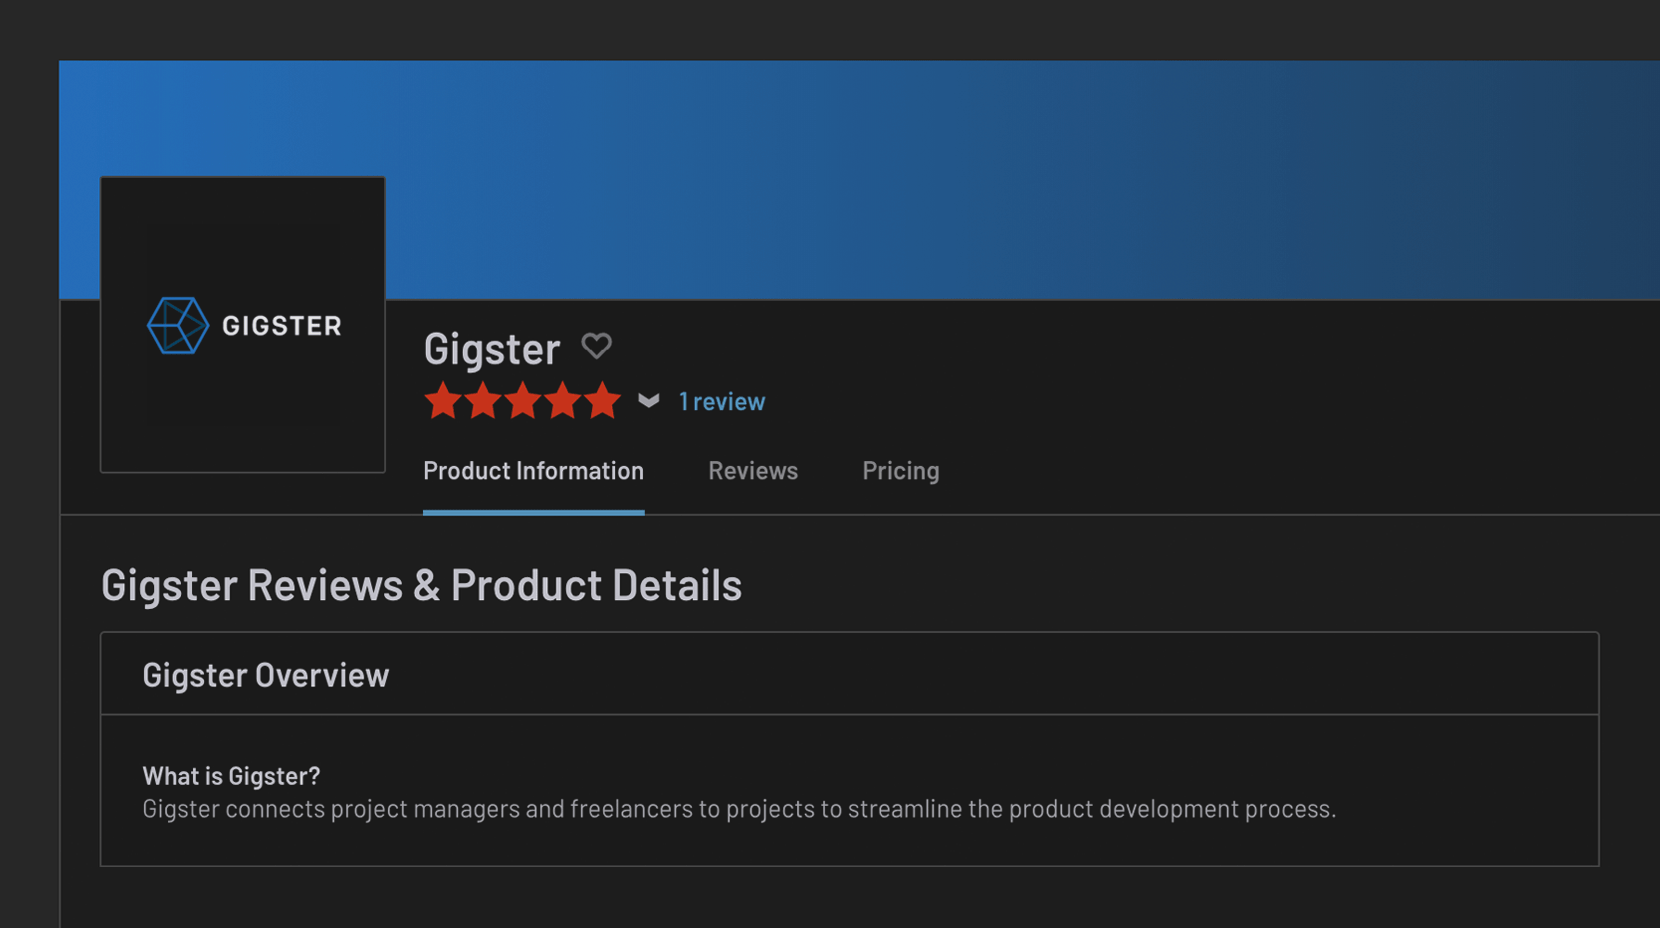Select the Product Information tab
This screenshot has height=928, width=1660.
coord(533,471)
